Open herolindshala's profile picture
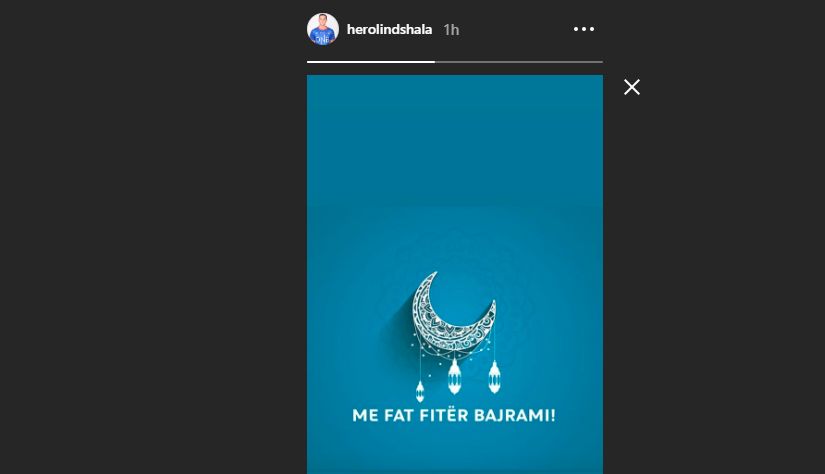Image resolution: width=825 pixels, height=474 pixels. click(323, 29)
